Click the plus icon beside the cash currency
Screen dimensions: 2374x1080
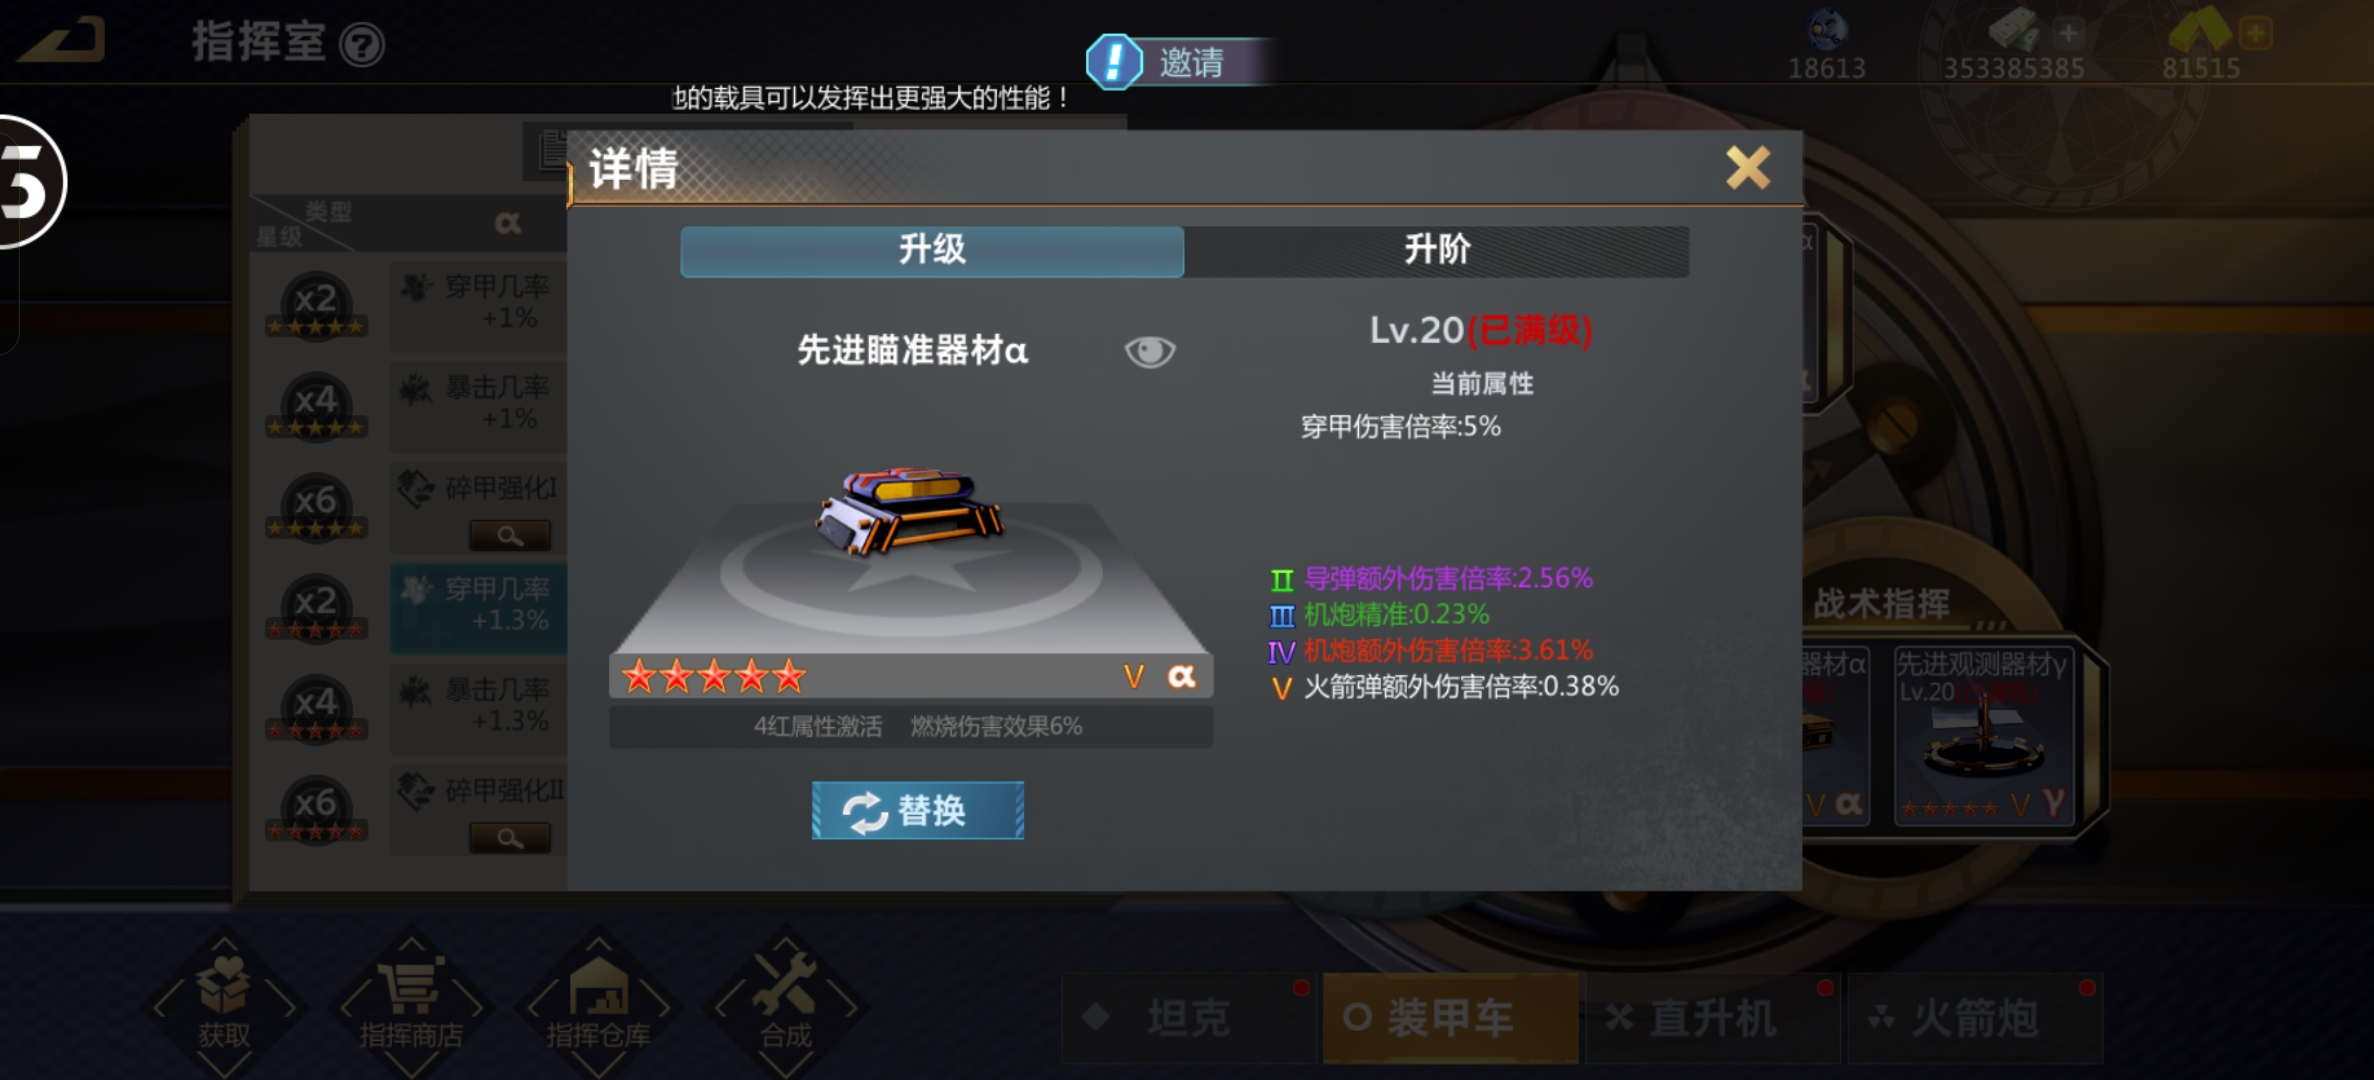[x=2068, y=33]
